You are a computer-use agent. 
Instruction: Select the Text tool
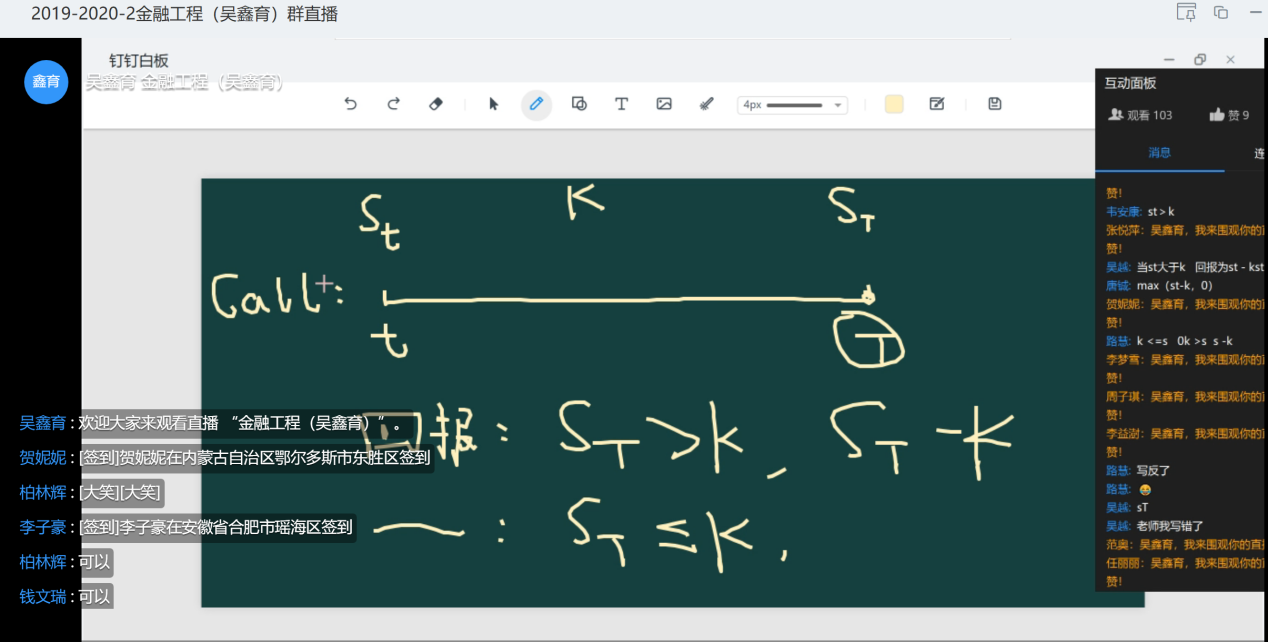coord(621,104)
